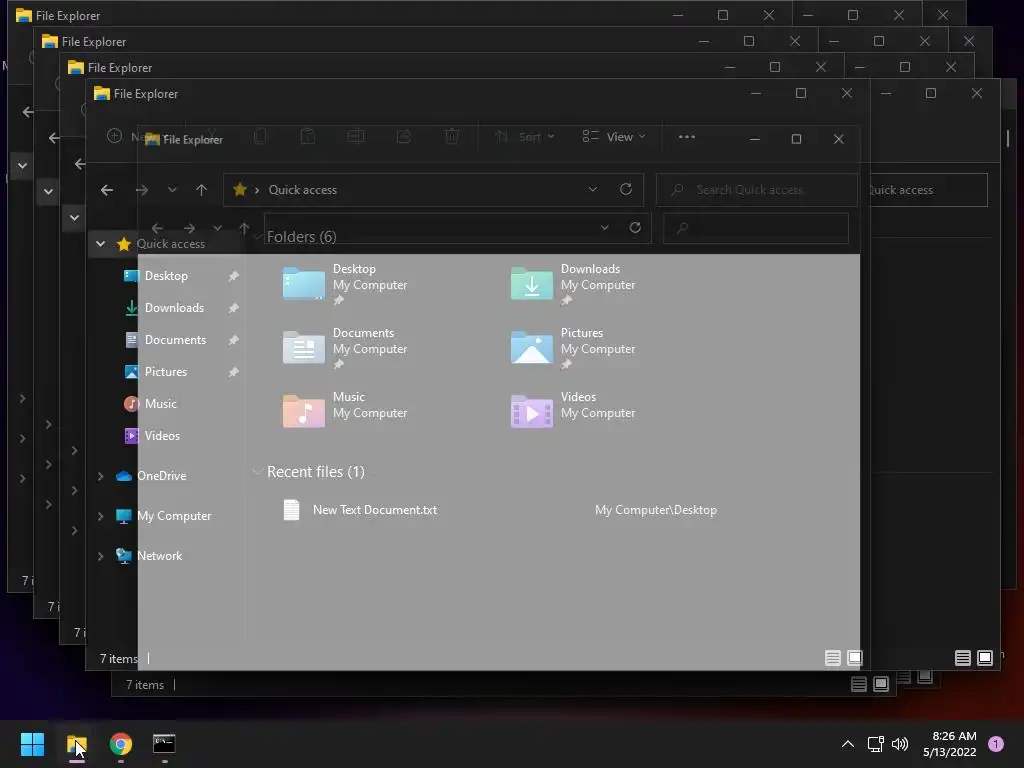Collapse the Recent files (1) group
The height and width of the screenshot is (768, 1024).
point(257,472)
